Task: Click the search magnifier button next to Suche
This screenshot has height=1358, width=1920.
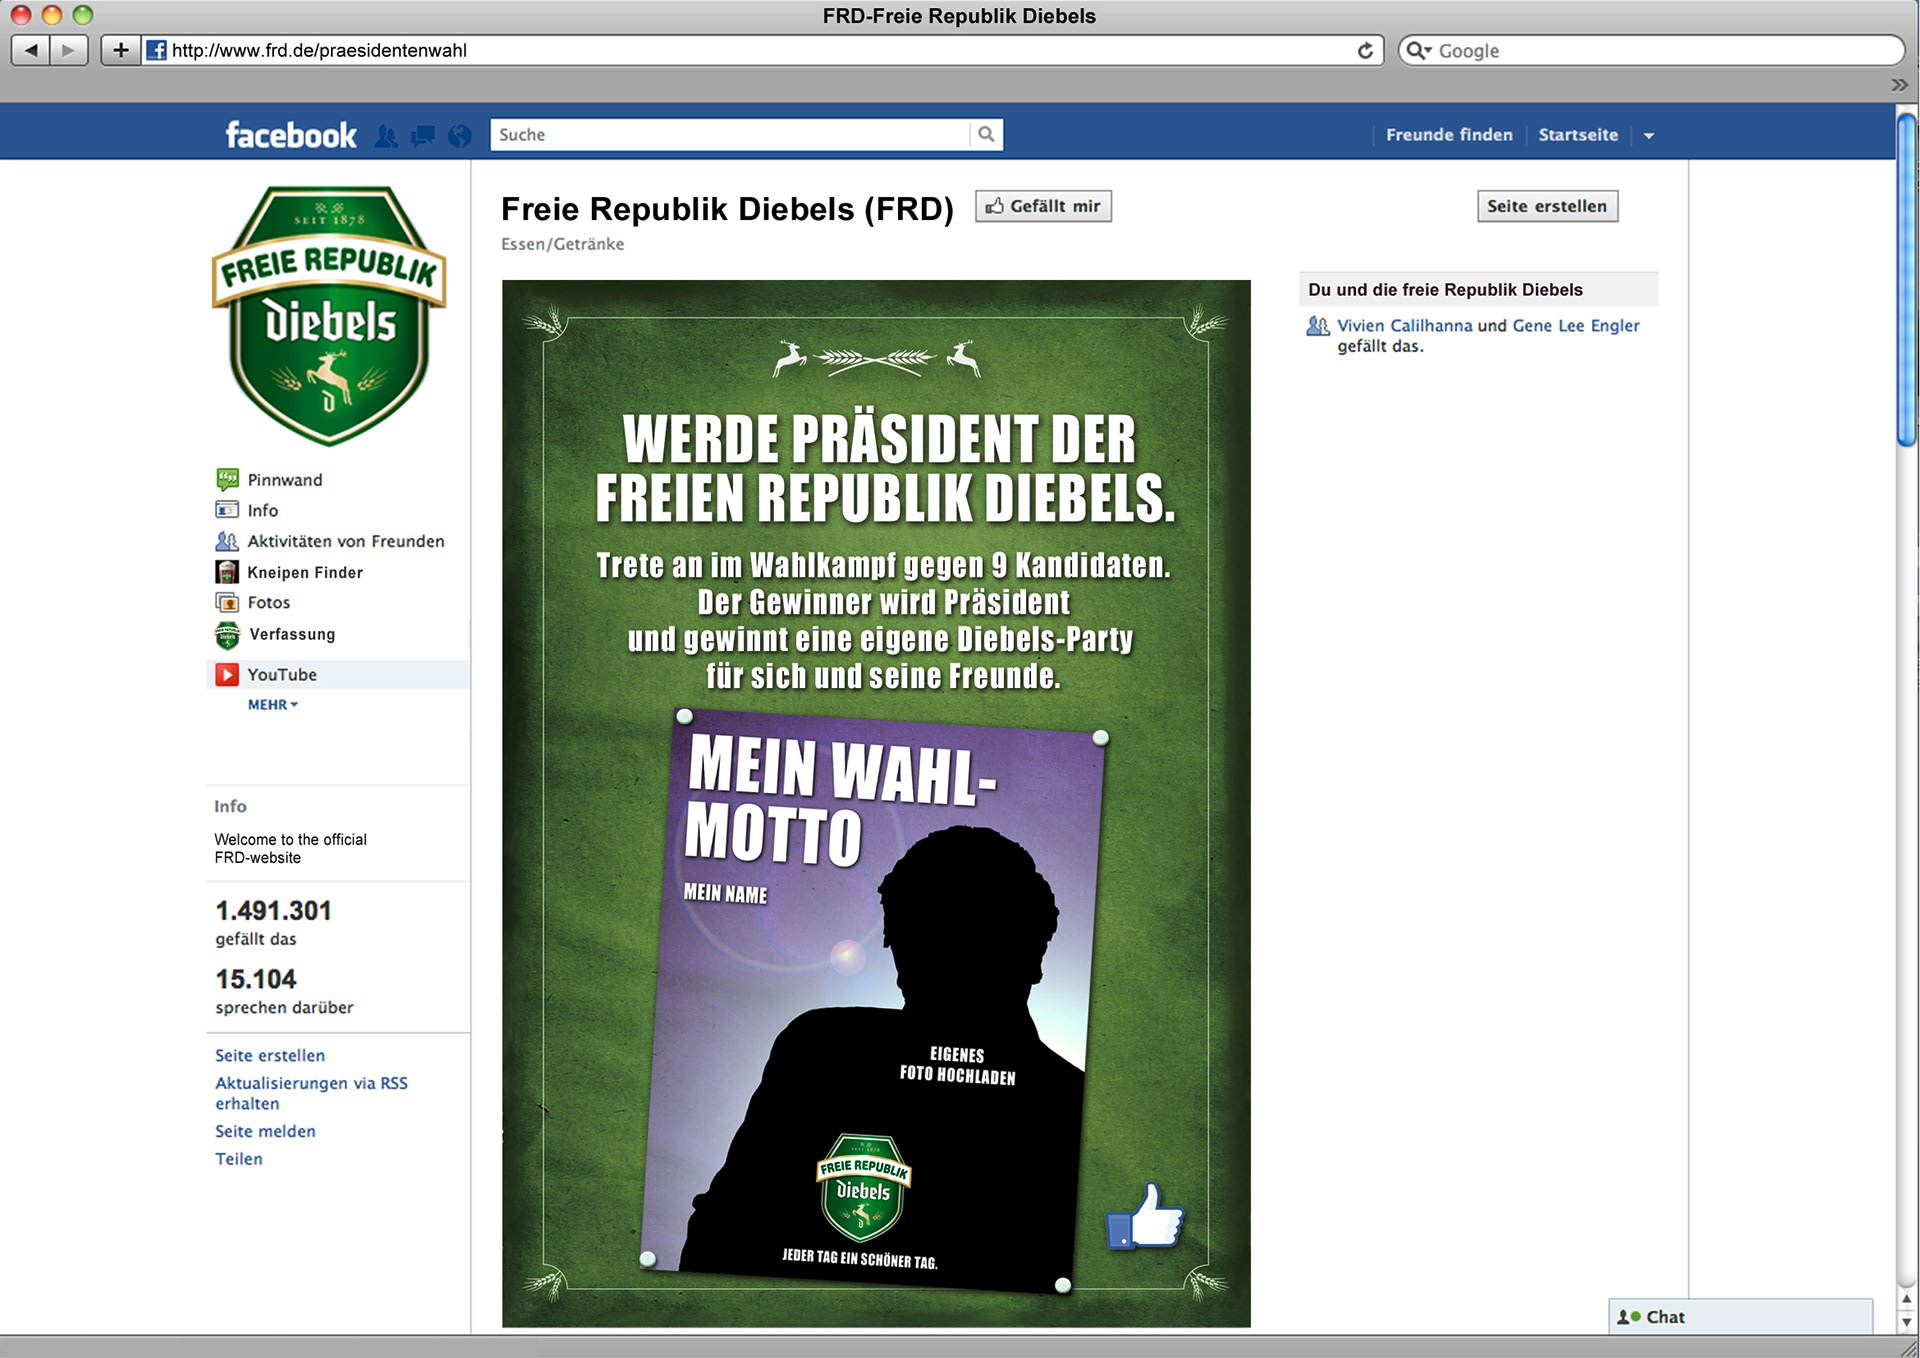Action: pos(986,134)
